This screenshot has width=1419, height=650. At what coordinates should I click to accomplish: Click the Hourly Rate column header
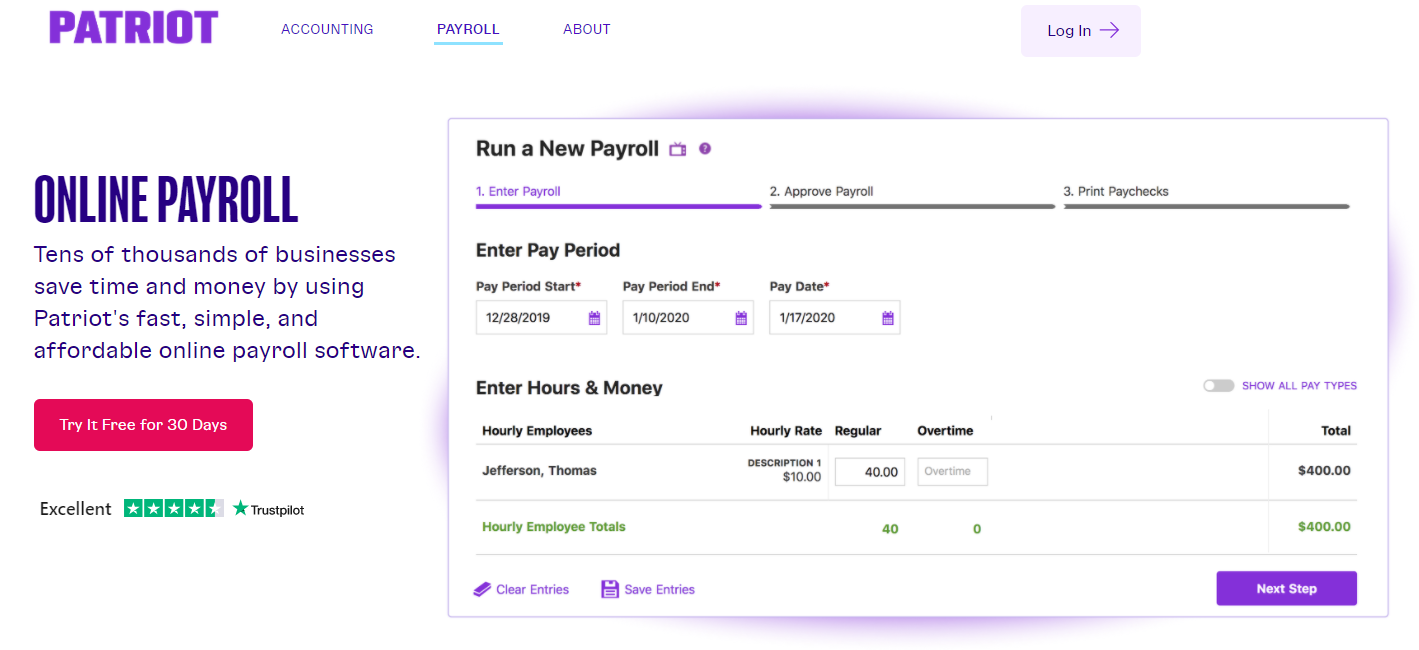point(786,431)
